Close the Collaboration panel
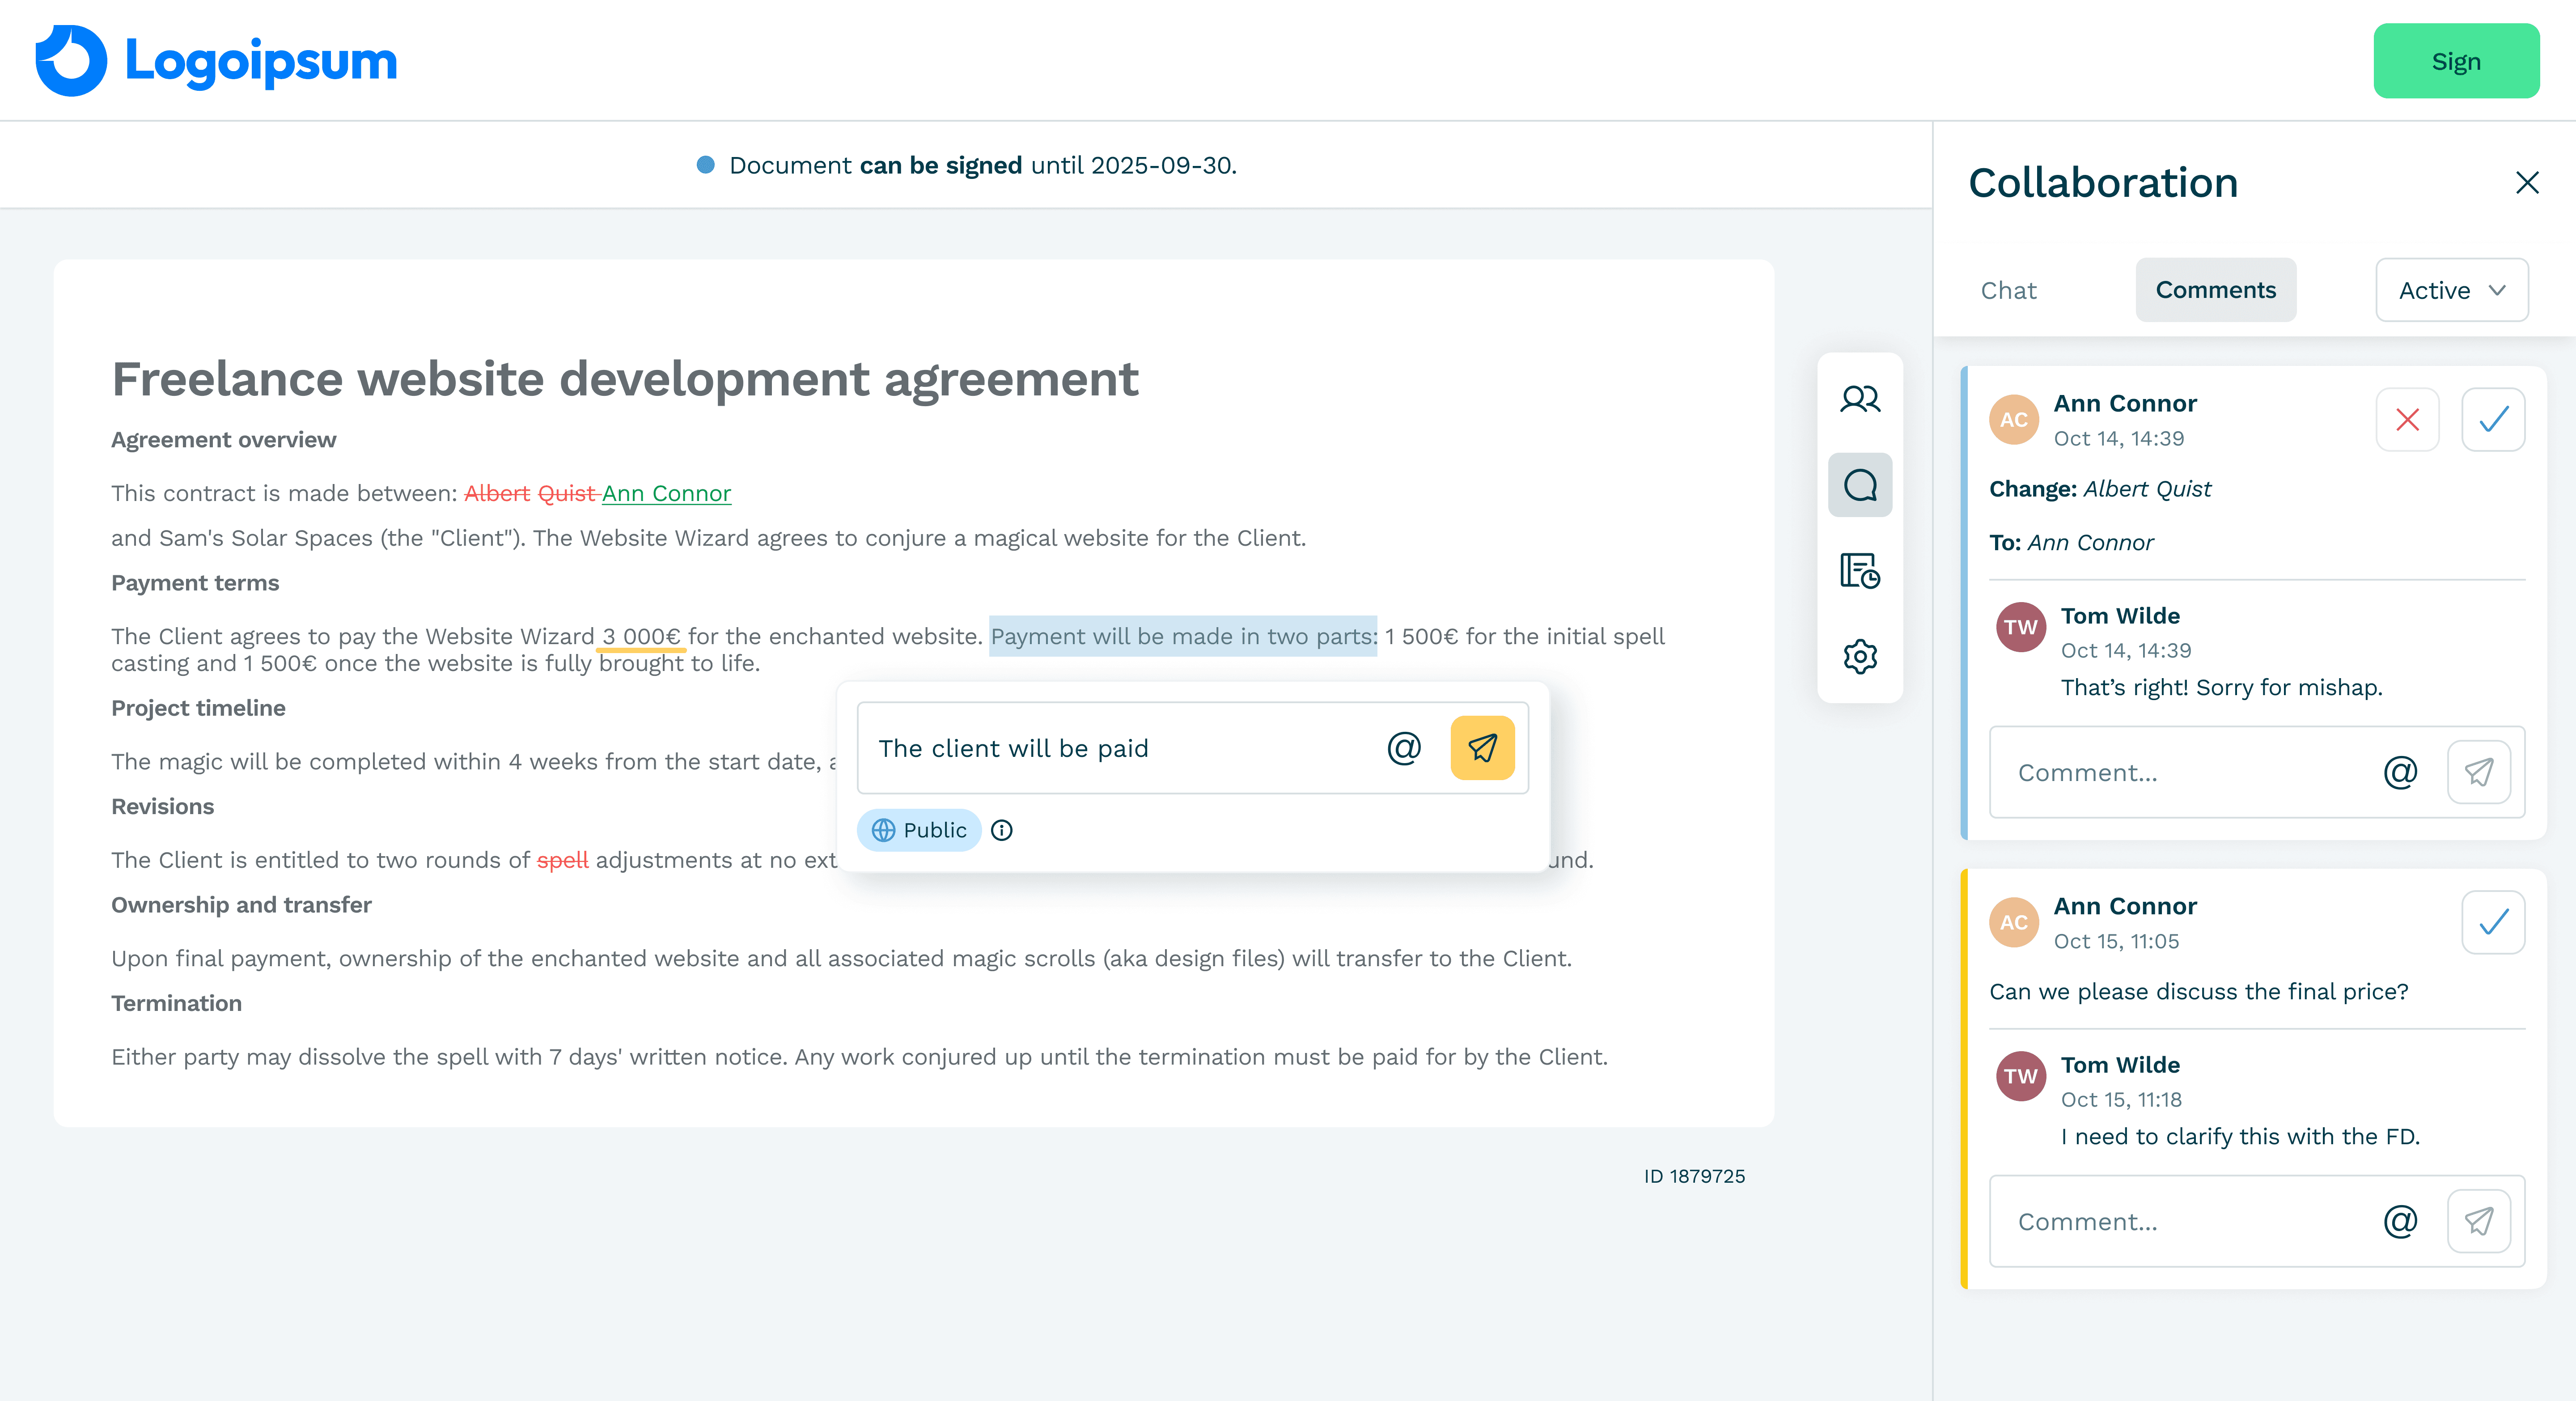Screen dimensions: 2576x1401 (2527, 183)
